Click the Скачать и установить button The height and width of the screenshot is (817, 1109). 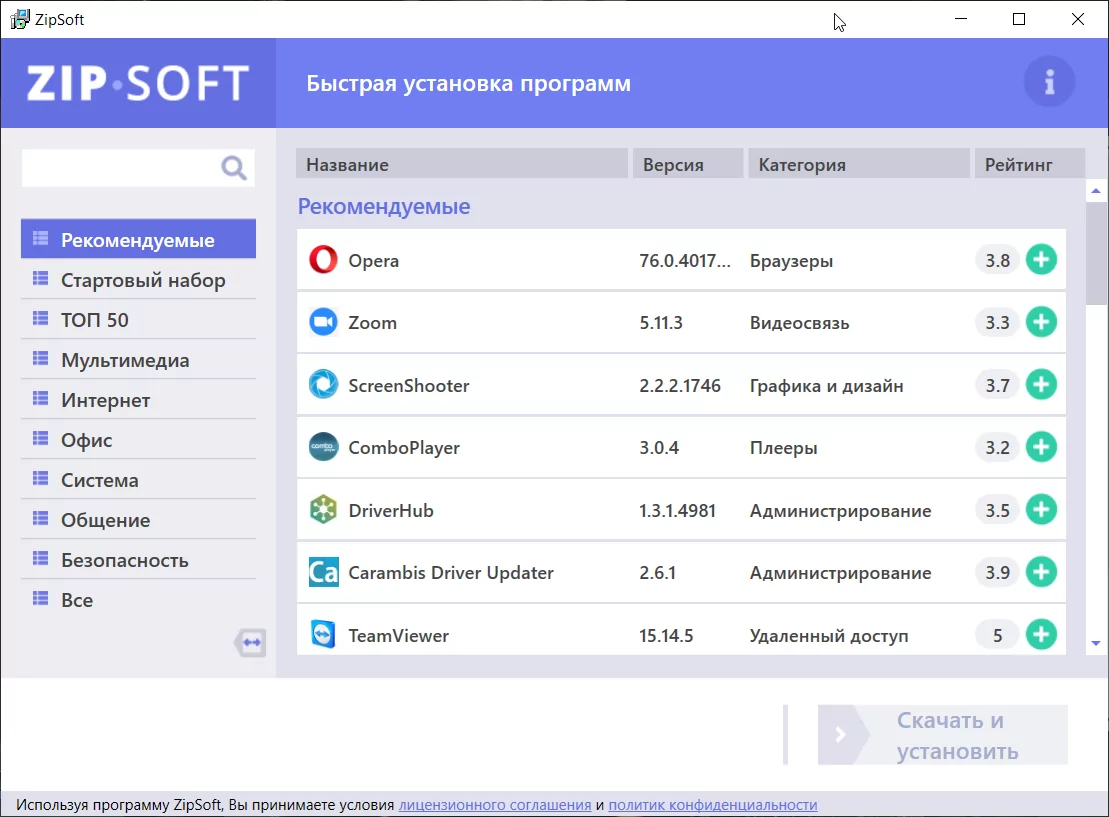943,735
